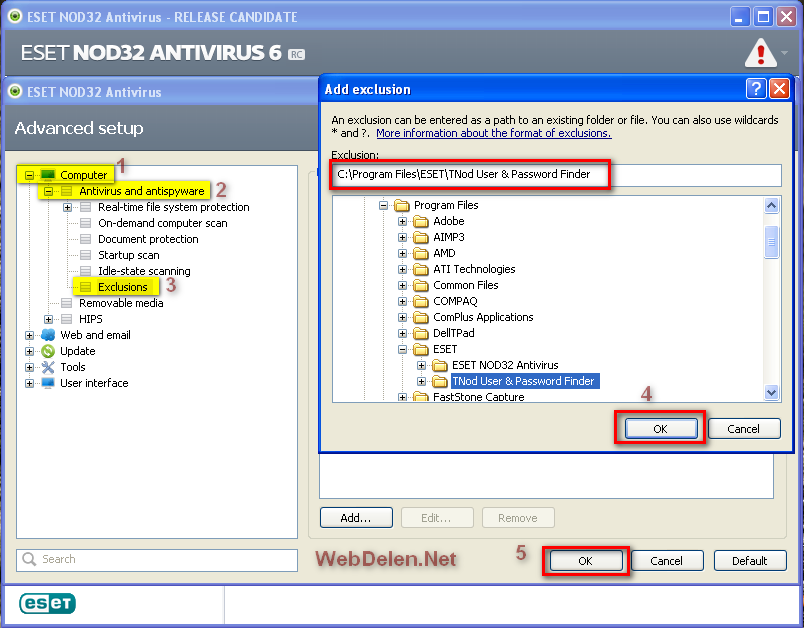Click the Exclusions page icon in tree
The height and width of the screenshot is (628, 804).
pyautogui.click(x=86, y=287)
